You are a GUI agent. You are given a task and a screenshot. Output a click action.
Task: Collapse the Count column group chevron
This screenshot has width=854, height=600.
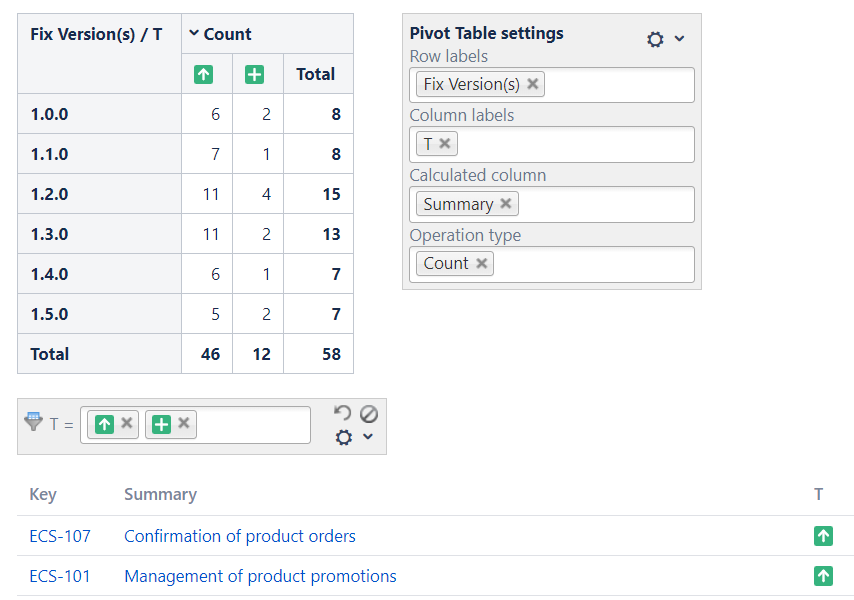(194, 34)
